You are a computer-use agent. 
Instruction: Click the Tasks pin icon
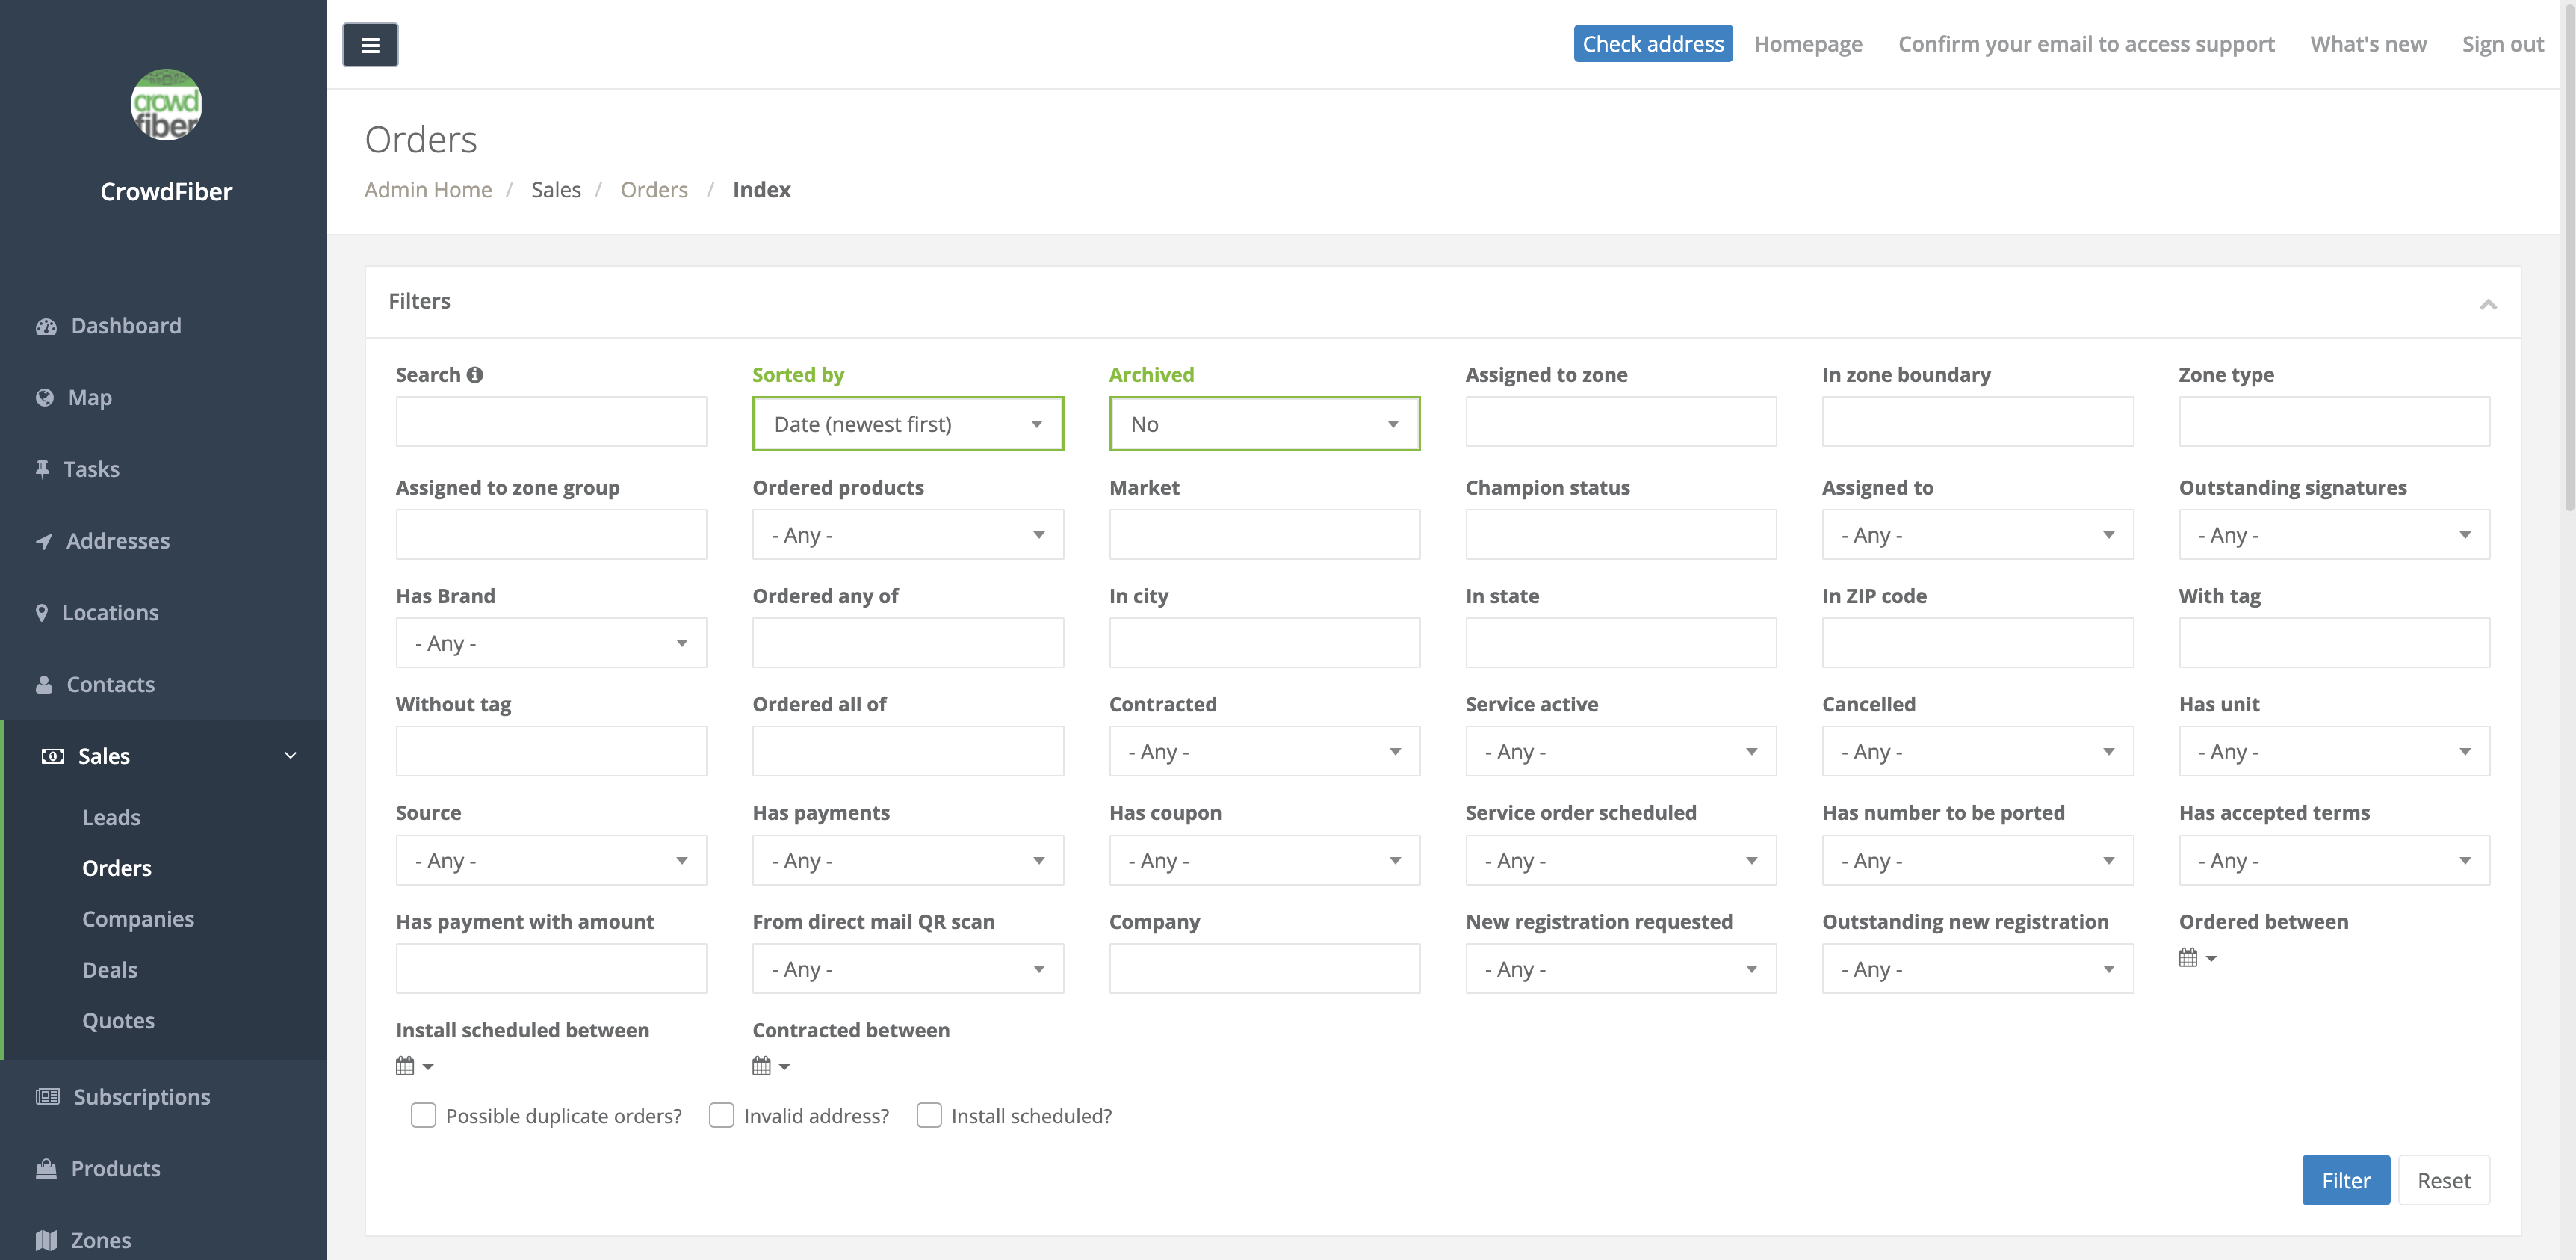click(43, 468)
